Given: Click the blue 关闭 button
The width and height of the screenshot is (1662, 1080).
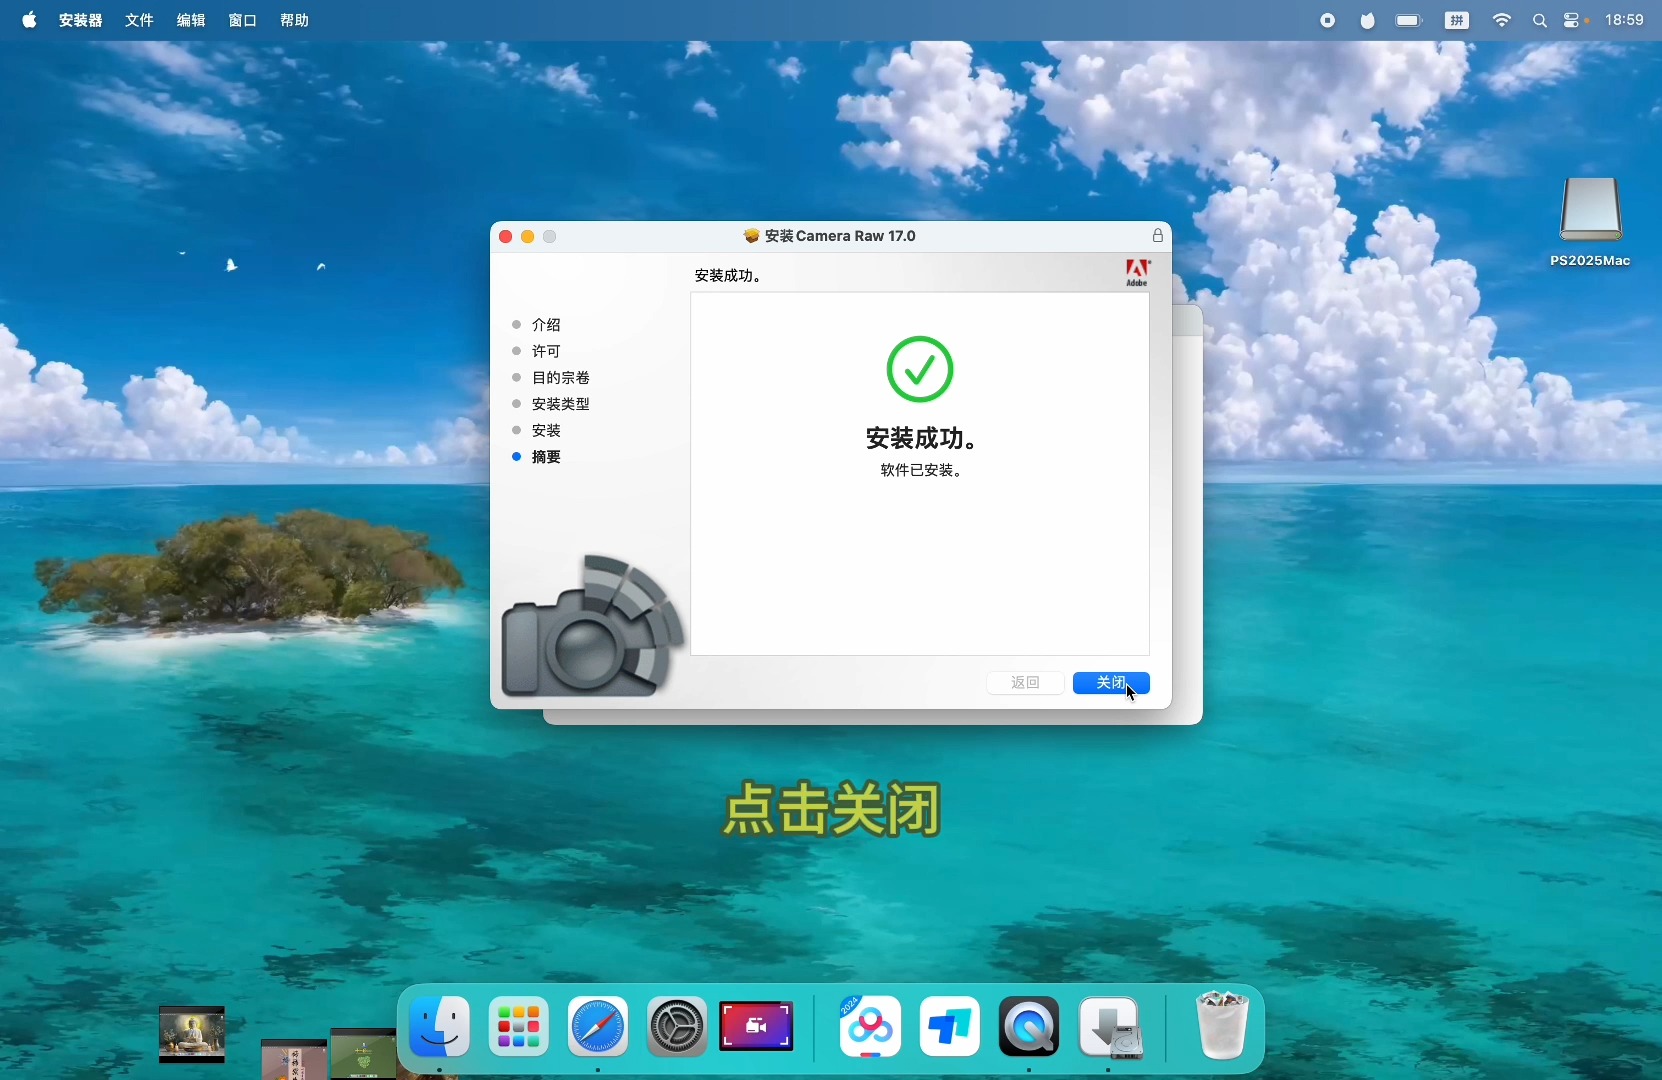Looking at the screenshot, I should [1111, 683].
